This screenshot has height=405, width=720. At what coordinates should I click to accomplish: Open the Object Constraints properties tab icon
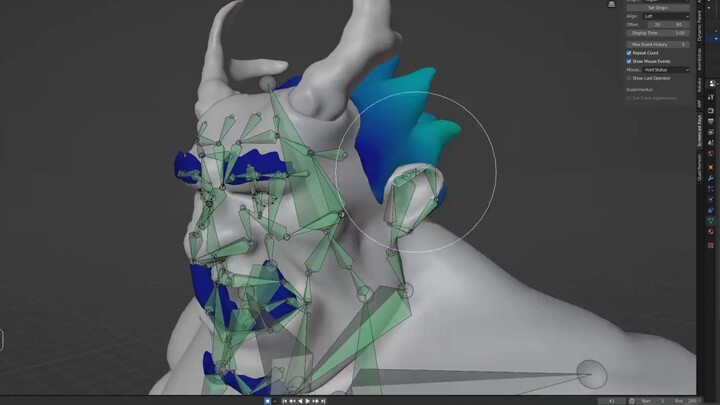(711, 210)
